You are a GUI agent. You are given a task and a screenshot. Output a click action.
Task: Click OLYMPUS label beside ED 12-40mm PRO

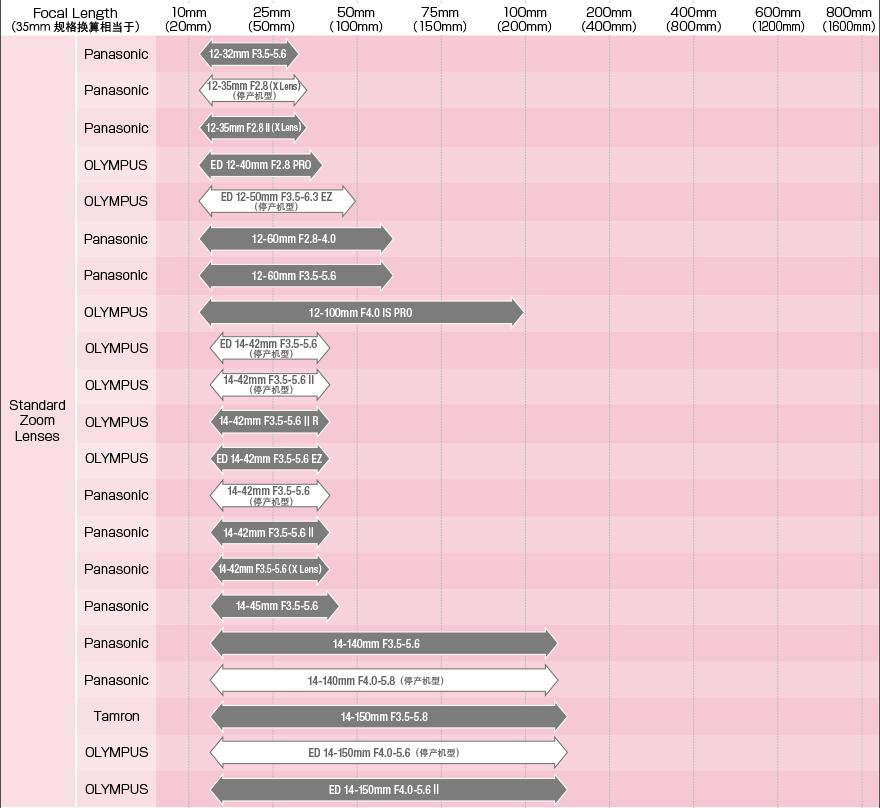coord(116,166)
